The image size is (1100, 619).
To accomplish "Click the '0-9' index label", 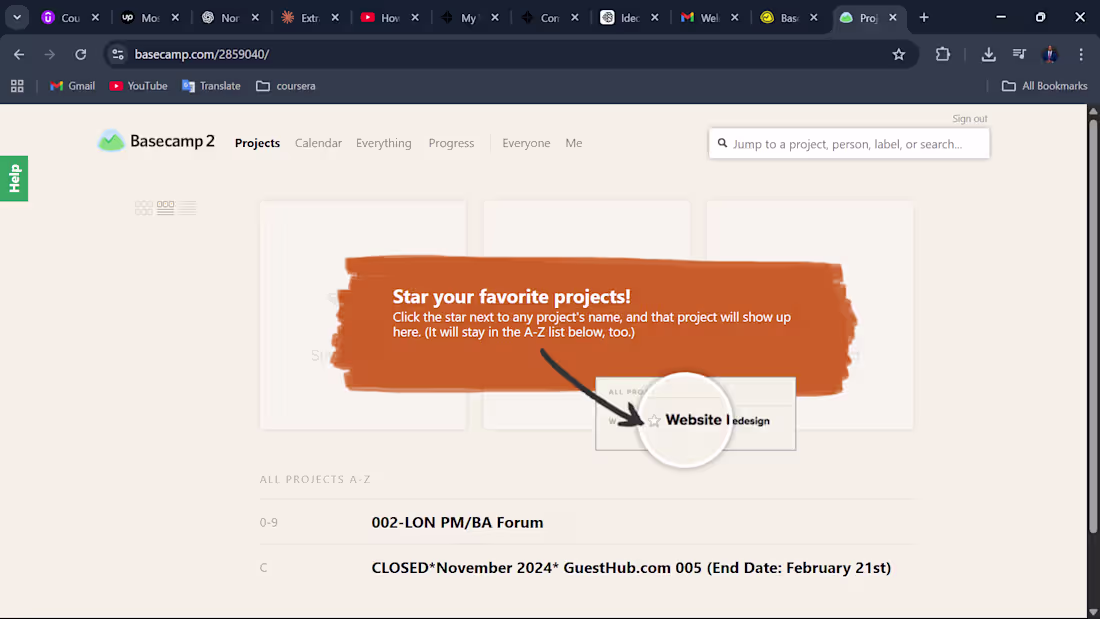I will 269,522.
